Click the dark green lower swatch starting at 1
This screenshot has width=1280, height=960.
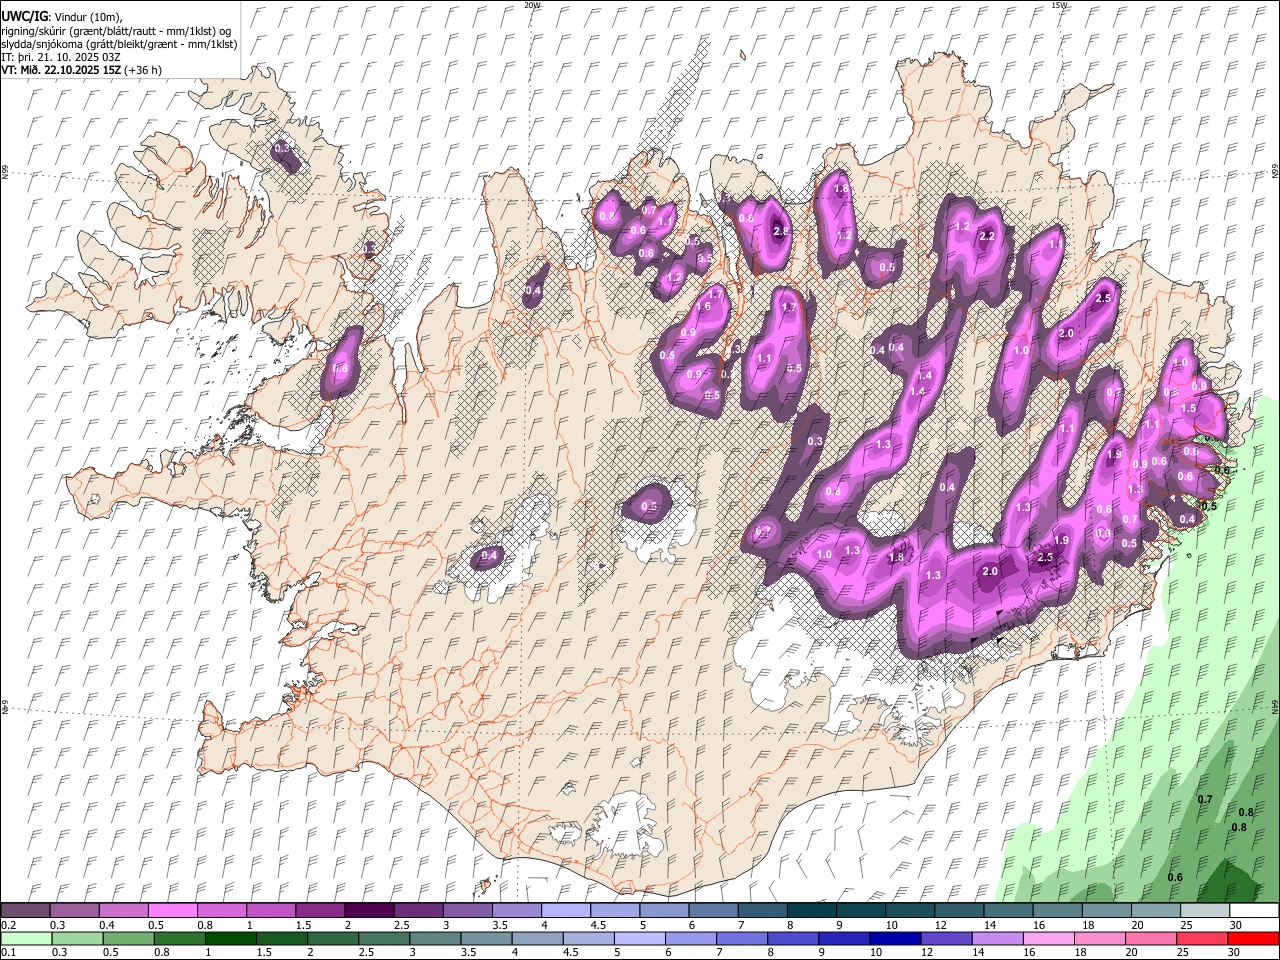coord(230,939)
